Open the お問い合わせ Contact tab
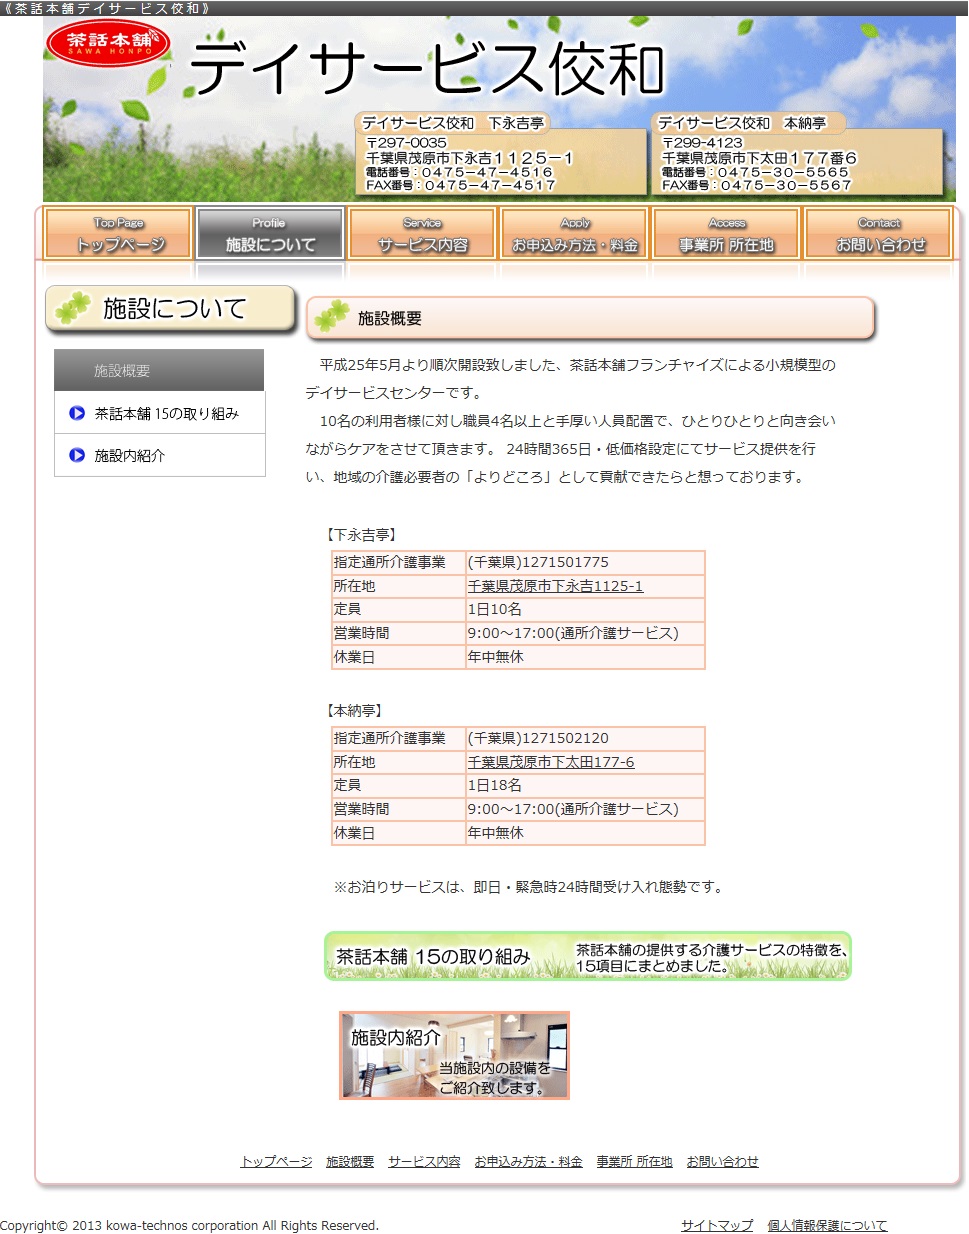 (x=879, y=233)
